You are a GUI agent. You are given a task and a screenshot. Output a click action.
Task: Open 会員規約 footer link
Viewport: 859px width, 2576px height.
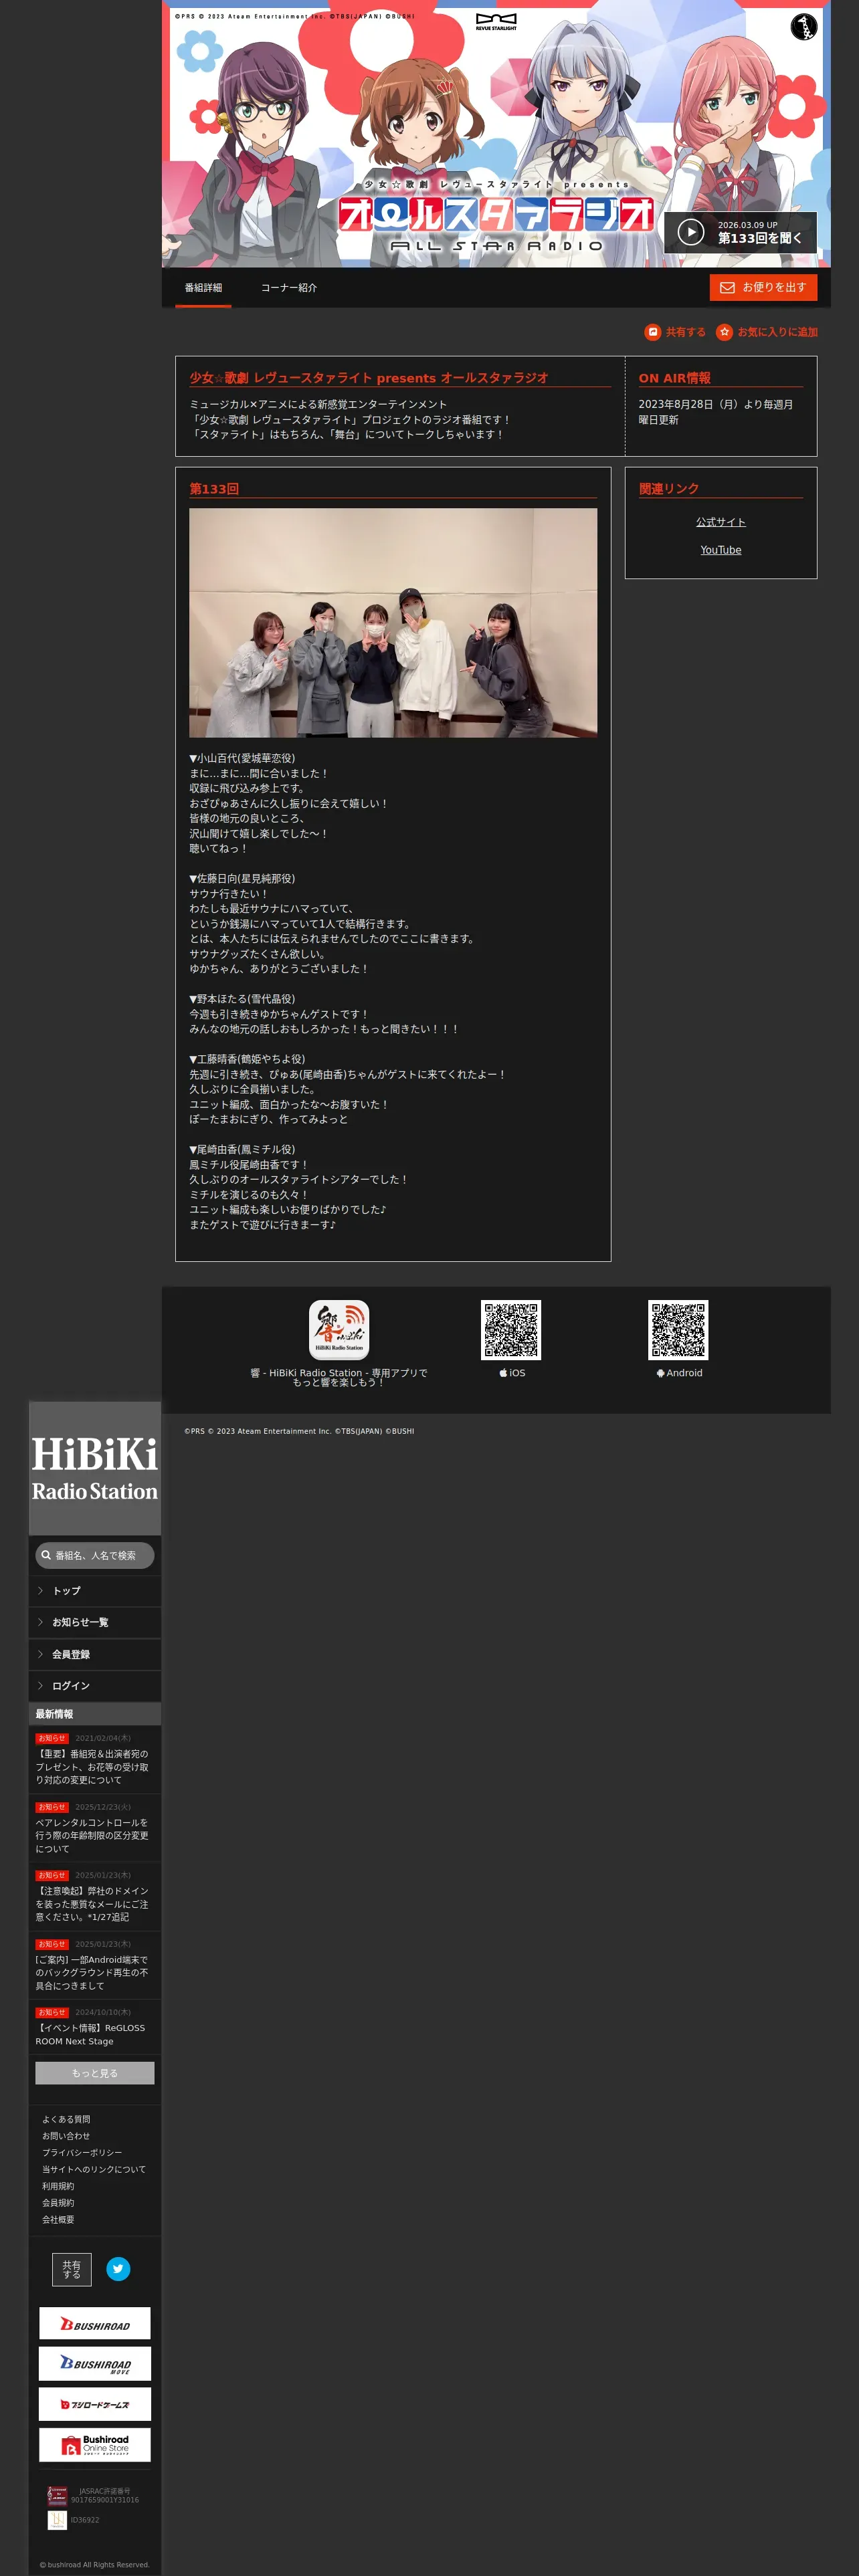58,2202
